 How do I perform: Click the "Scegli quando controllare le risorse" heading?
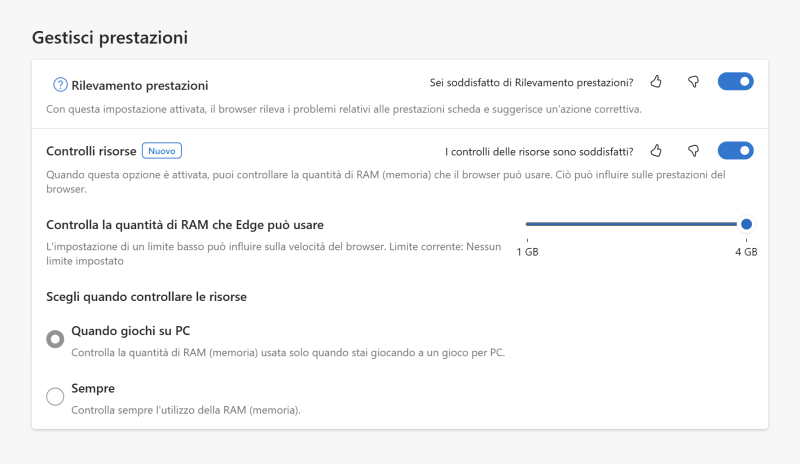(146, 297)
